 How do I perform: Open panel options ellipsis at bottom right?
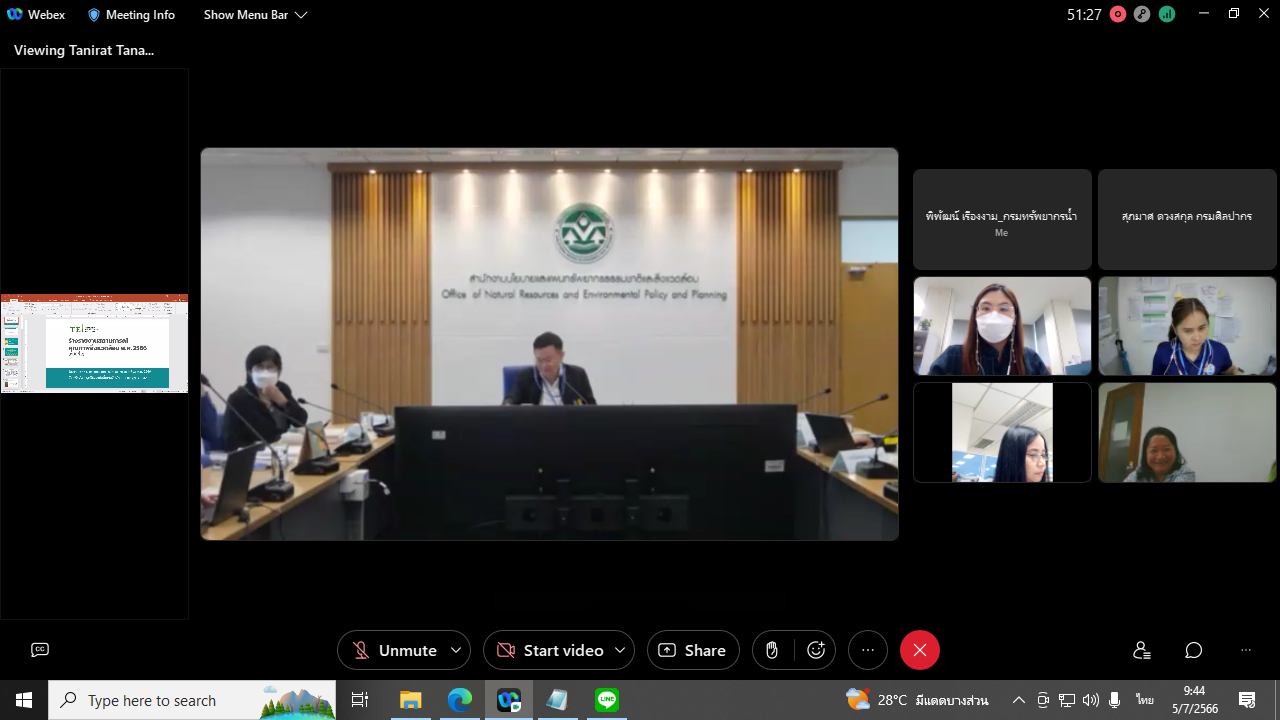click(x=1245, y=650)
